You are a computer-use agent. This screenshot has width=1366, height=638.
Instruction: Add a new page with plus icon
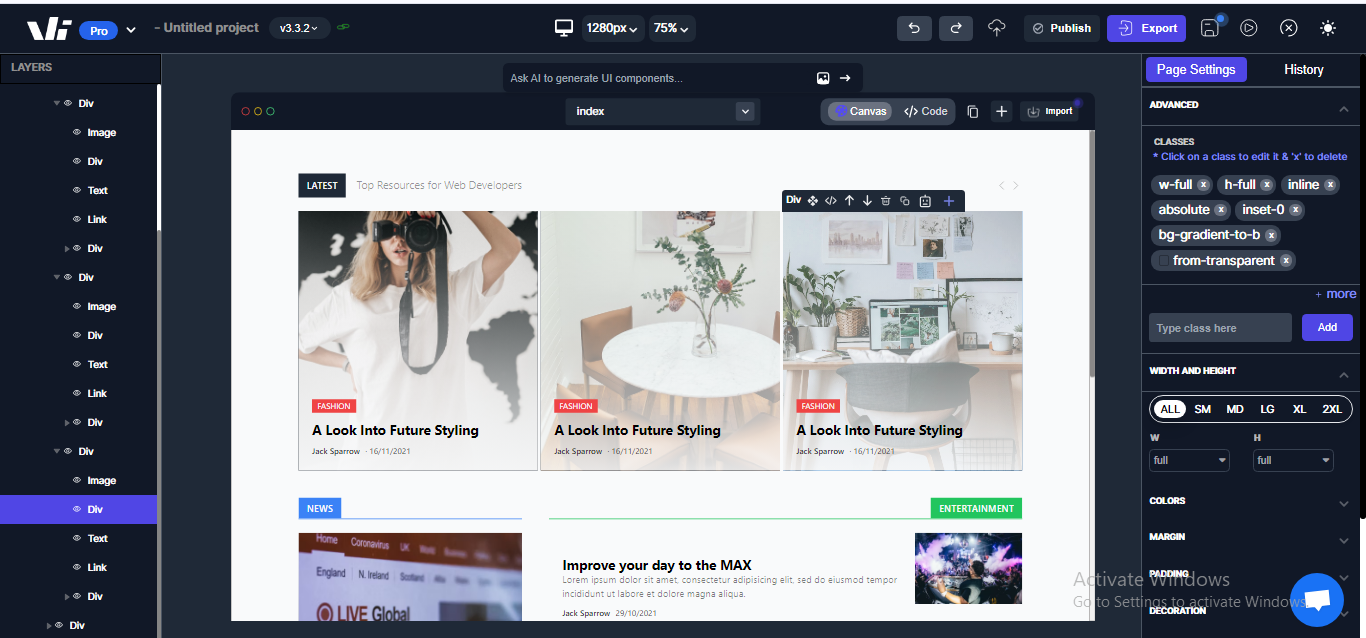[x=1001, y=111]
